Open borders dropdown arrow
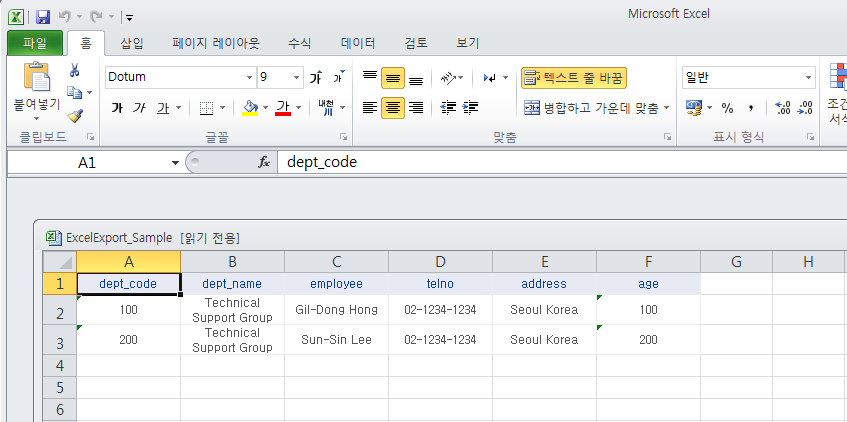The width and height of the screenshot is (847, 422). (222, 108)
